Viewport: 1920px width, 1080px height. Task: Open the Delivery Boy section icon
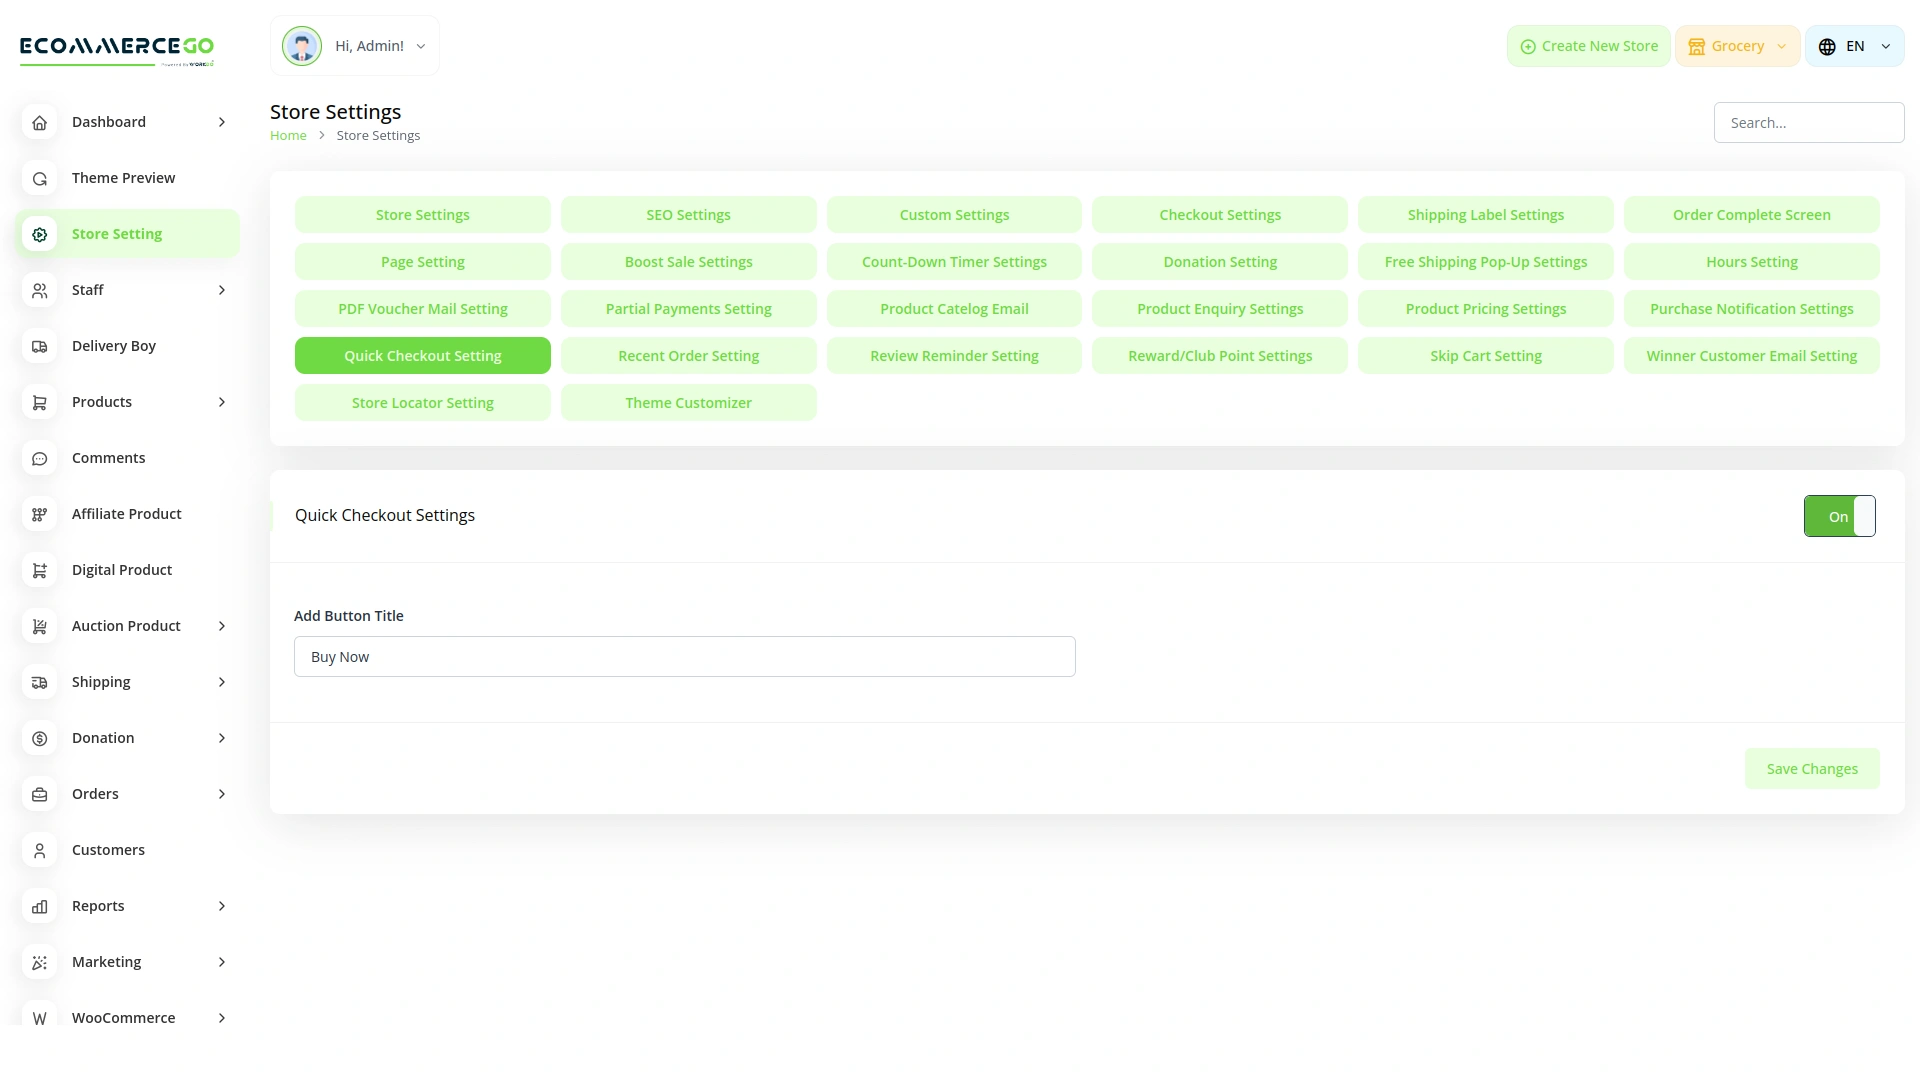pos(39,346)
